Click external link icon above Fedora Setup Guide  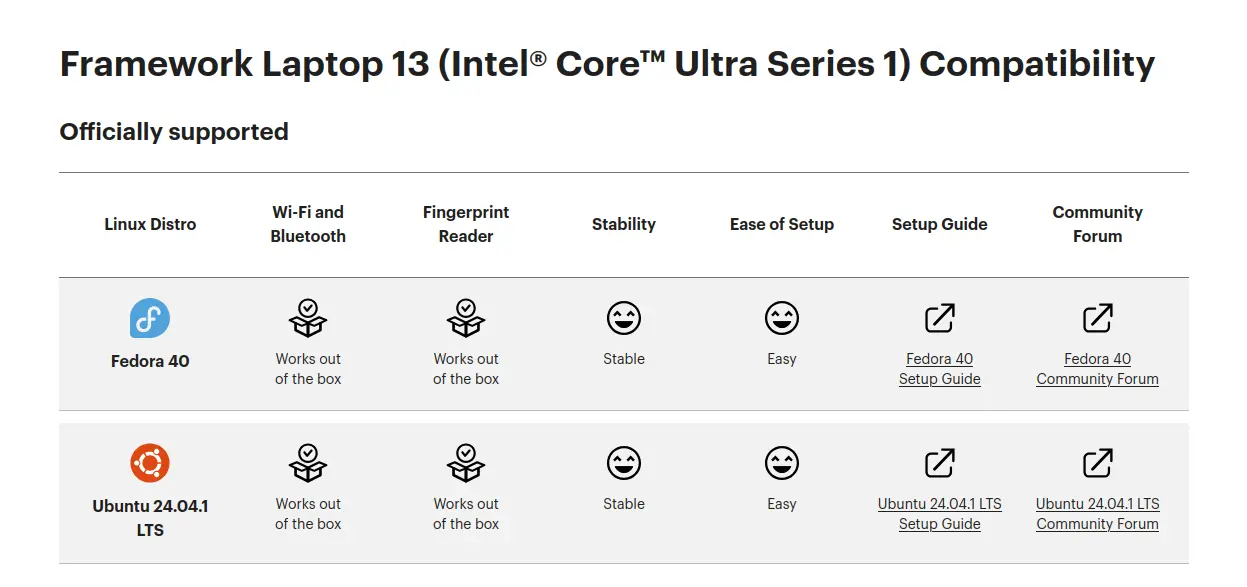point(939,319)
